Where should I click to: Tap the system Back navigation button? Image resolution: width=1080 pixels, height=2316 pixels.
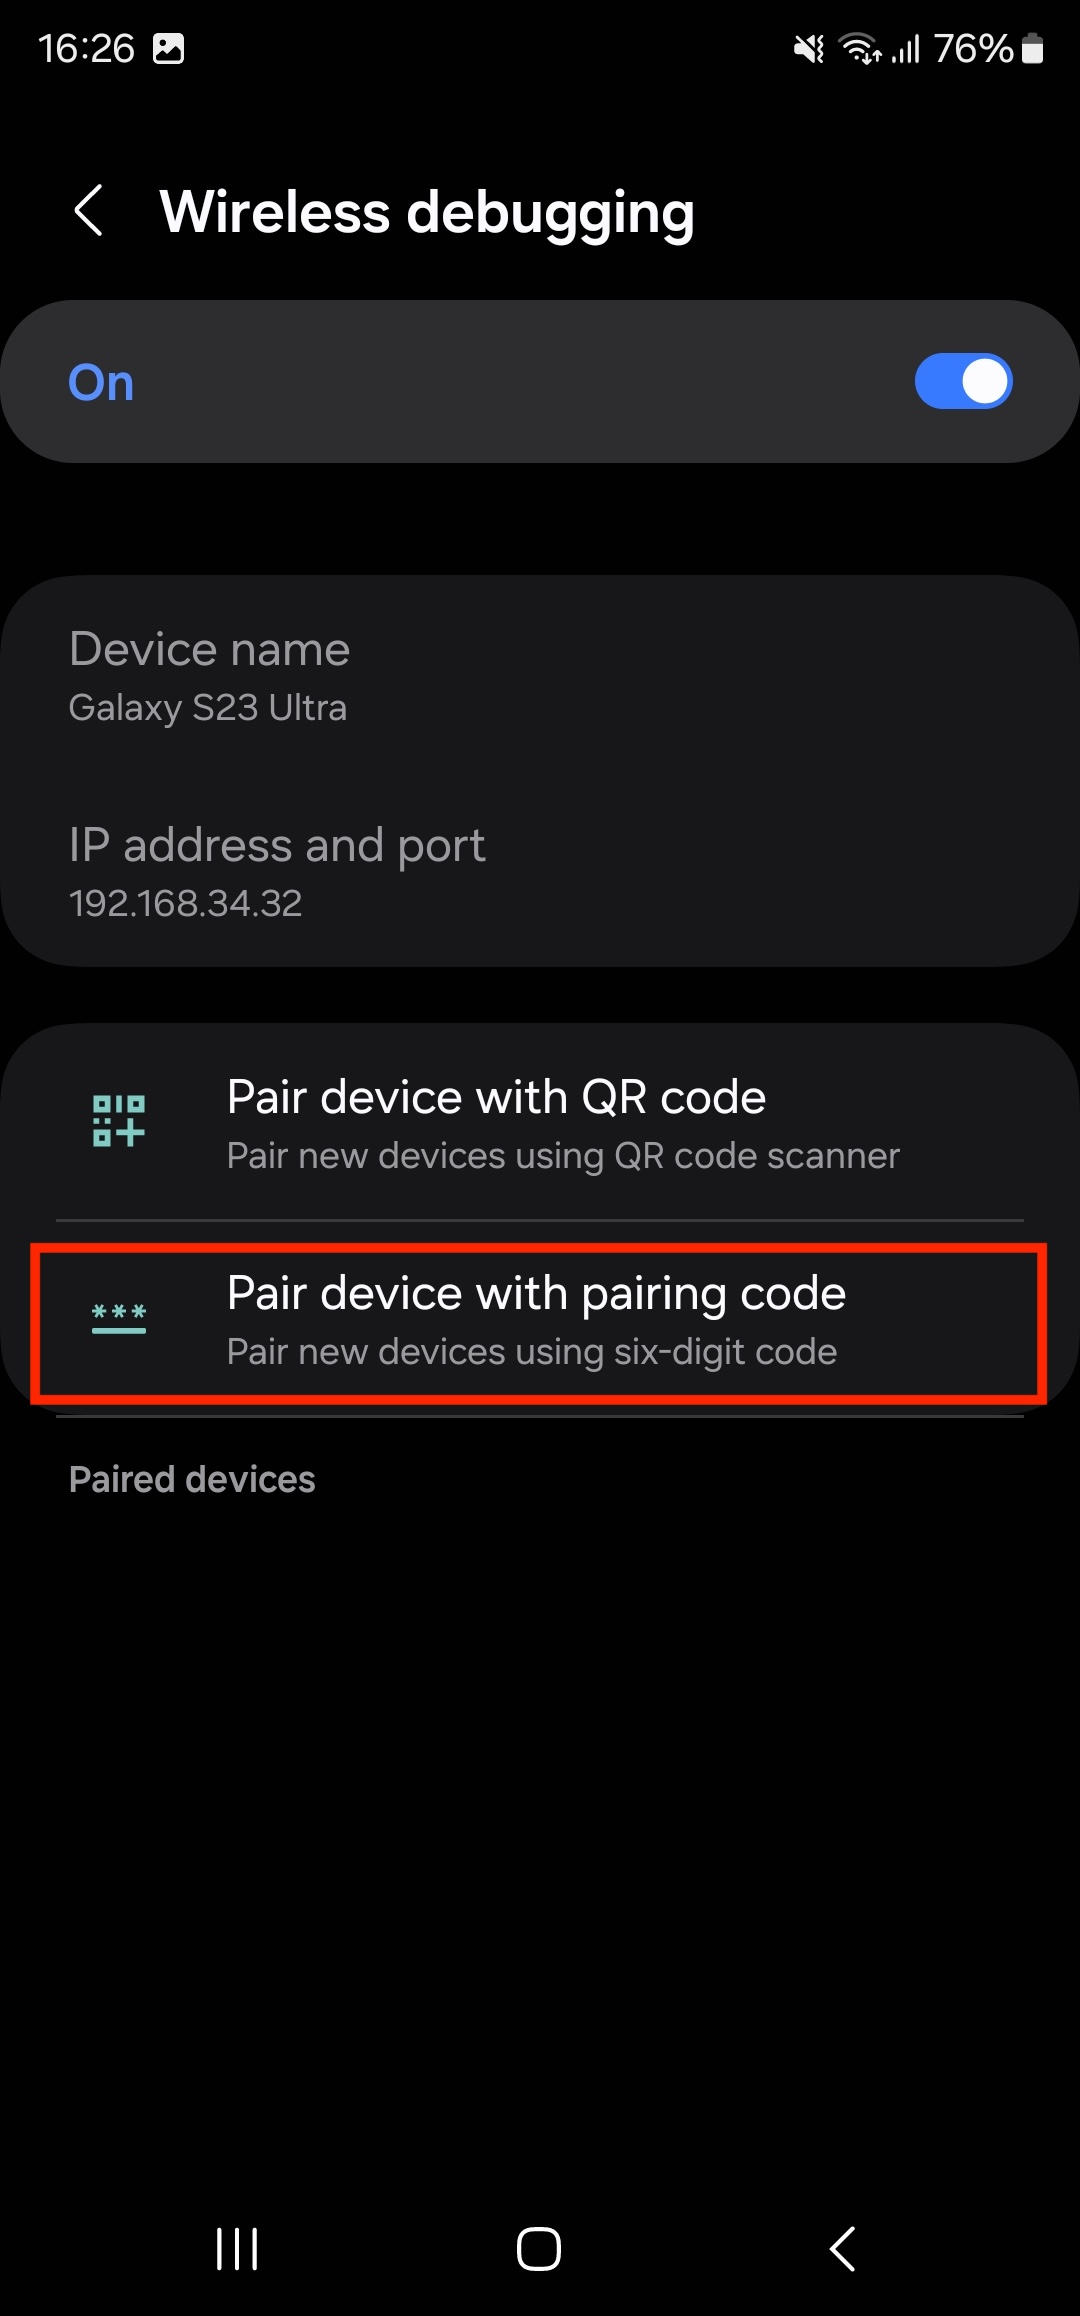[x=843, y=2249]
